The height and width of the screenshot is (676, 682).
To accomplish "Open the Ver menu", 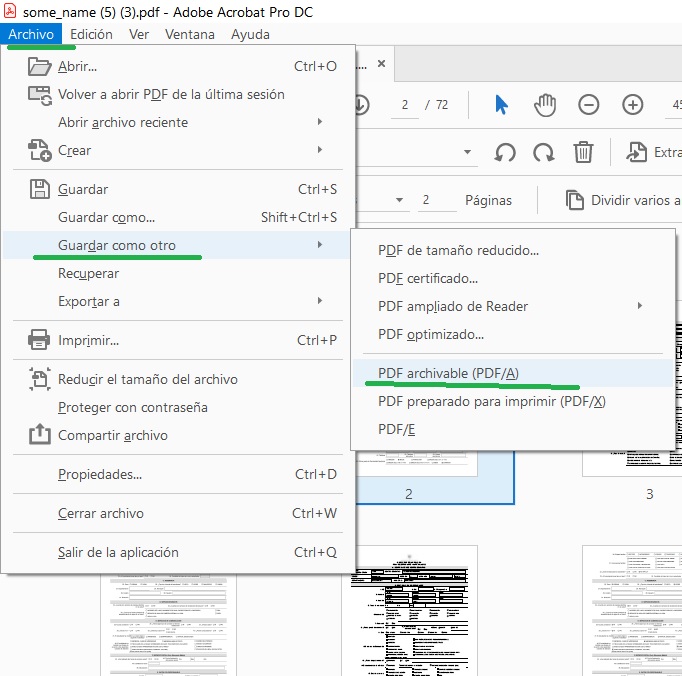I will pyautogui.click(x=139, y=34).
